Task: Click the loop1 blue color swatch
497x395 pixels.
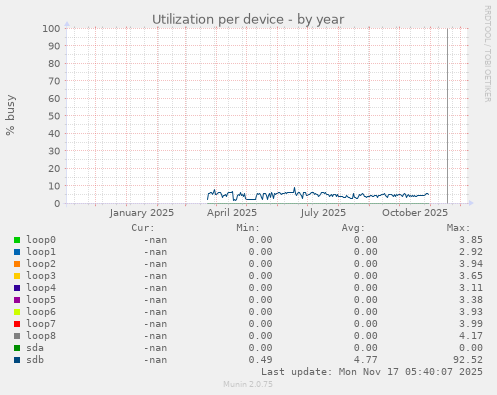Action: (17, 252)
